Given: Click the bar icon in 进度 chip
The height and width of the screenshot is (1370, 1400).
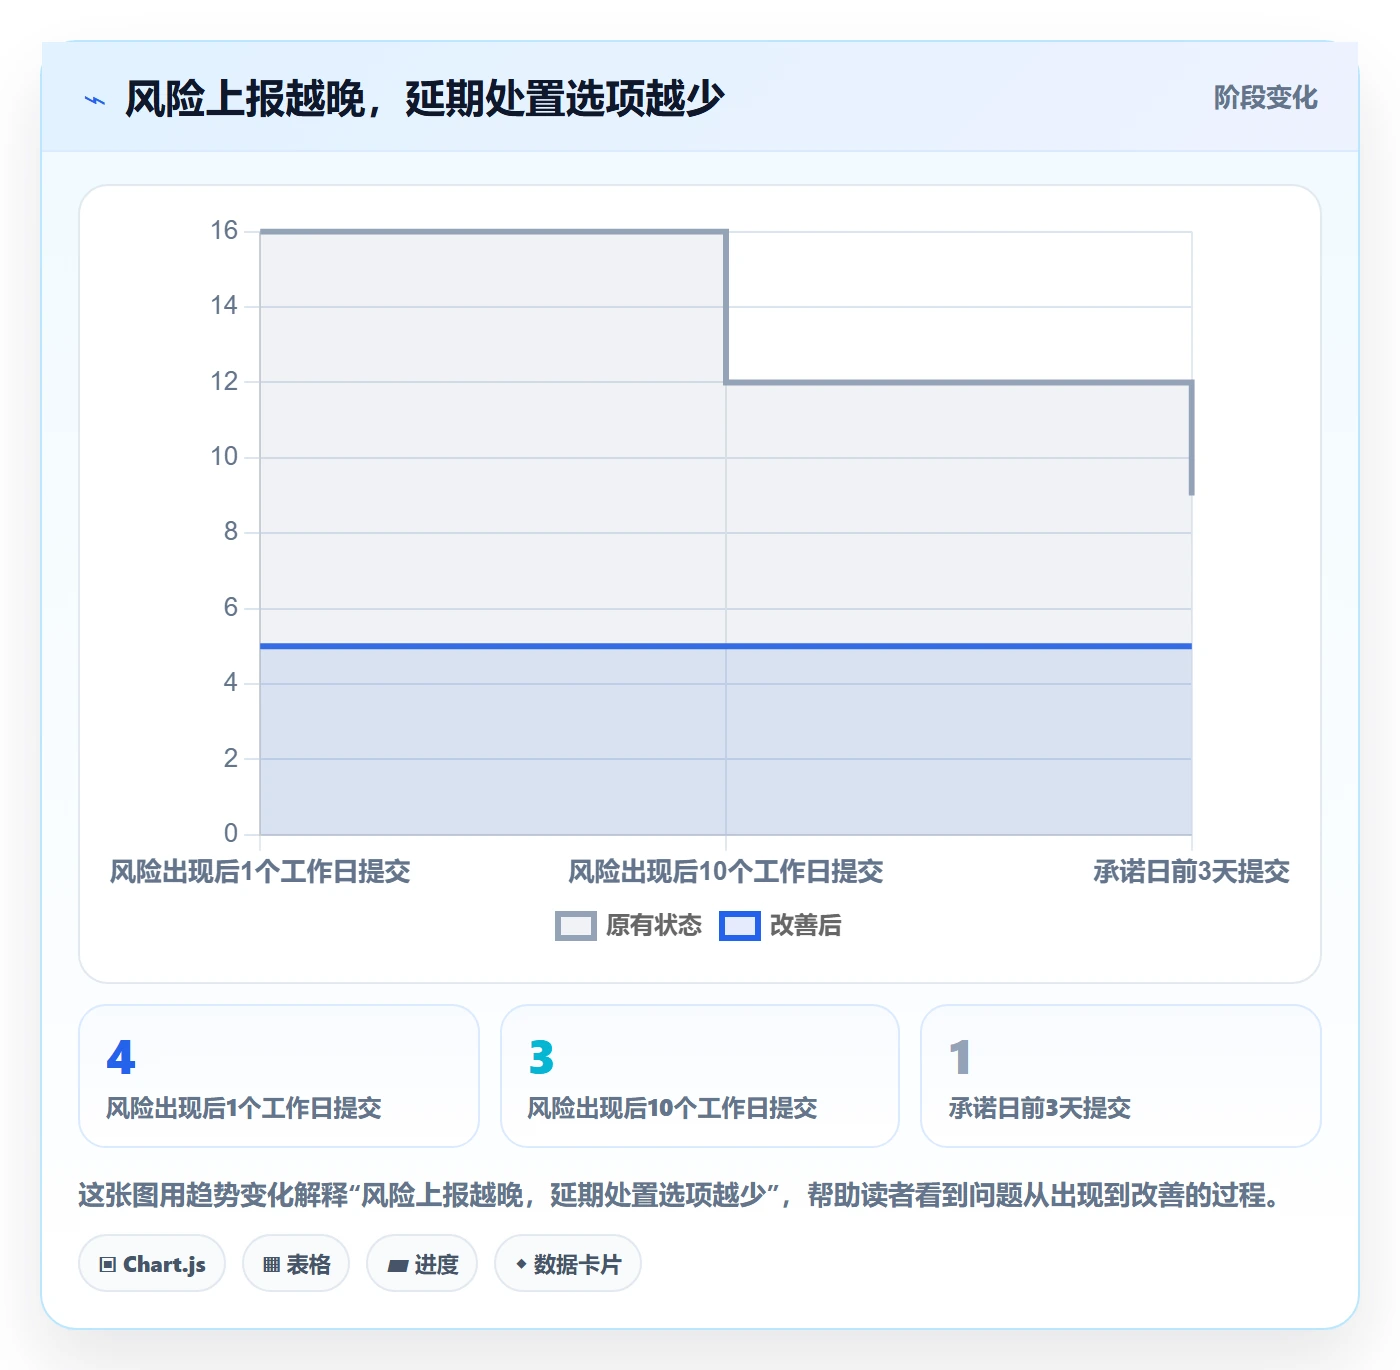Looking at the screenshot, I should pyautogui.click(x=398, y=1266).
